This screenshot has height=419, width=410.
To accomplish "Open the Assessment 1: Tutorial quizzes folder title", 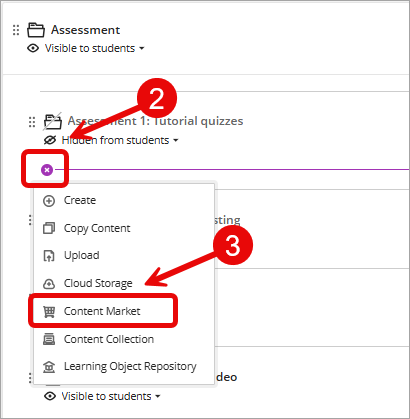I will (x=155, y=121).
